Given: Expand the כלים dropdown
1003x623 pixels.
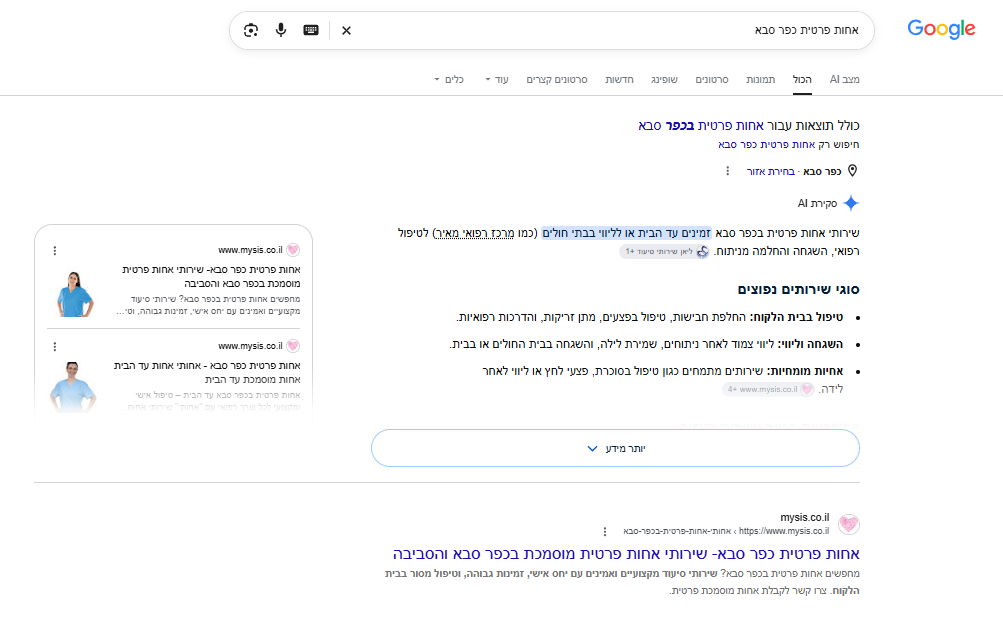Looking at the screenshot, I should coord(449,79).
